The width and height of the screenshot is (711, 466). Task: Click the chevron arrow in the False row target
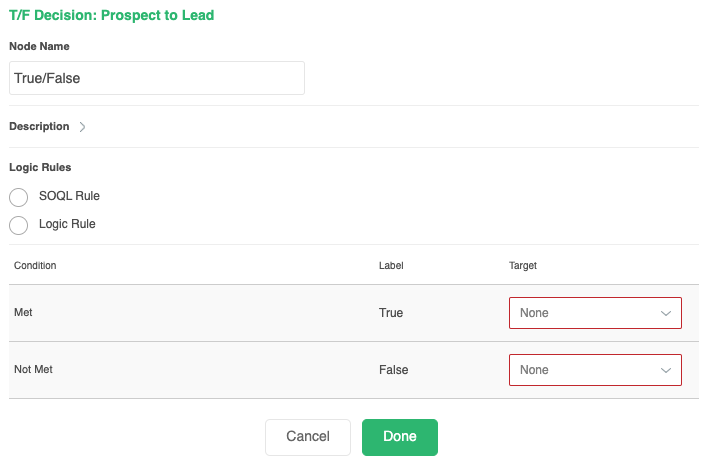(x=666, y=370)
